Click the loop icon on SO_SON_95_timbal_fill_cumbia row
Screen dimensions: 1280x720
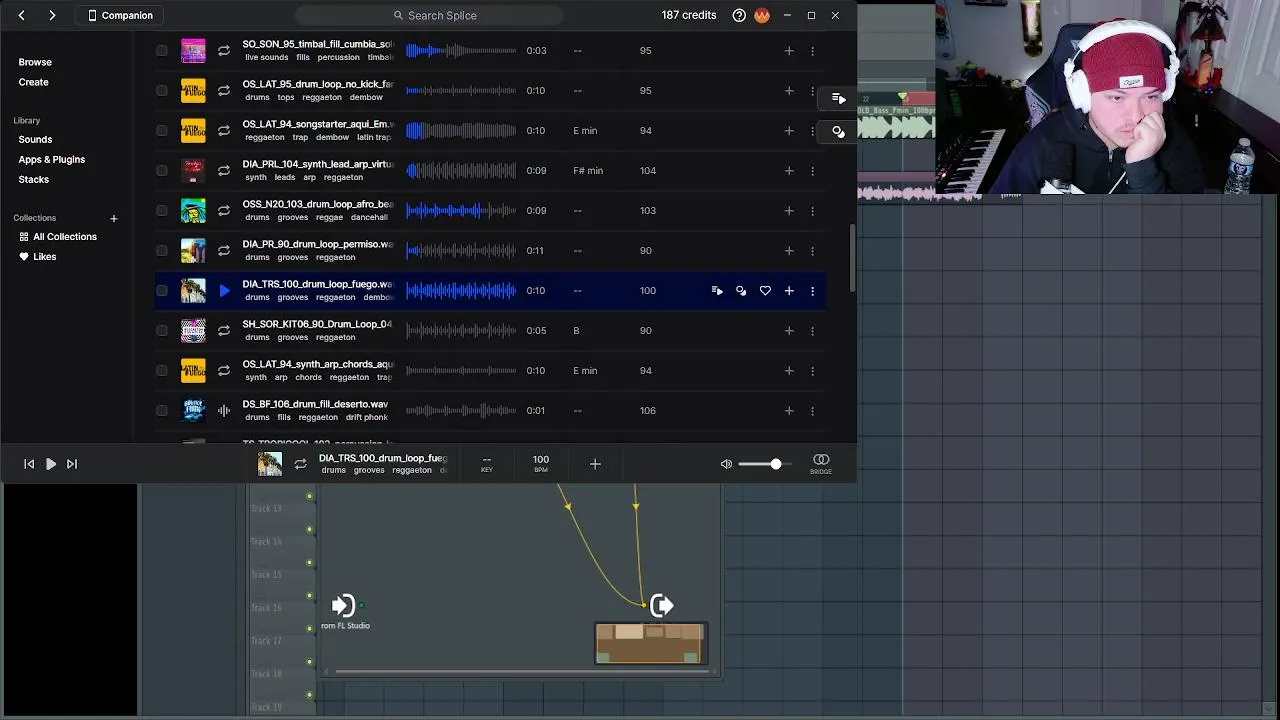coord(224,51)
